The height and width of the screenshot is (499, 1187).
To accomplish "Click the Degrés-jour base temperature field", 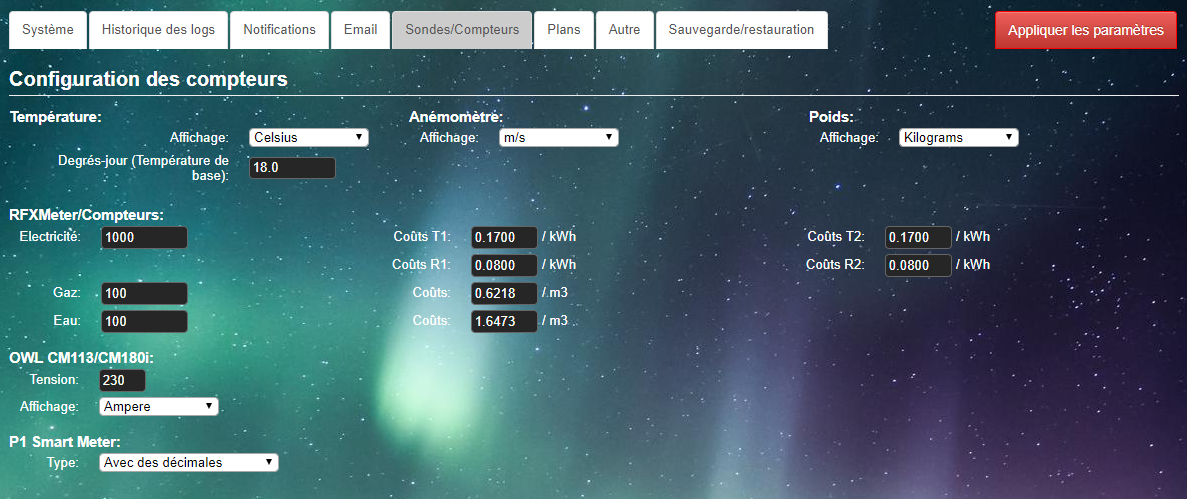I will (291, 168).
